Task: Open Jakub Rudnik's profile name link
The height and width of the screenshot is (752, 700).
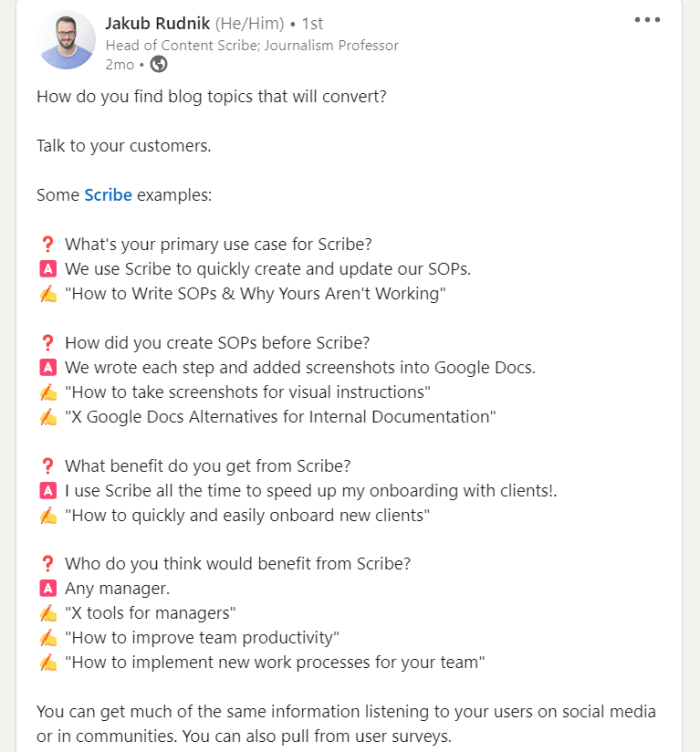Action: click(x=158, y=23)
